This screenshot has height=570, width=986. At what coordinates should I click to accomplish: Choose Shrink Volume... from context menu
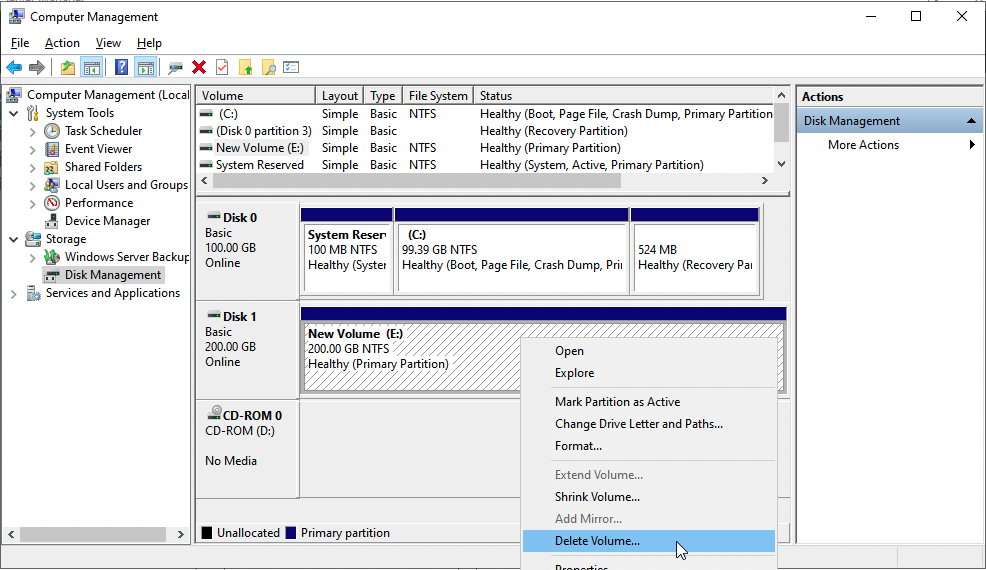click(649, 497)
